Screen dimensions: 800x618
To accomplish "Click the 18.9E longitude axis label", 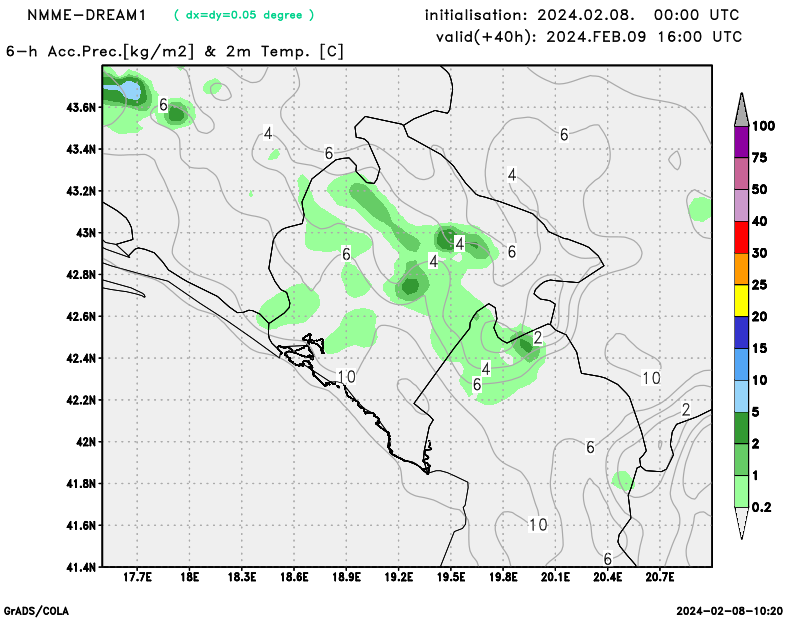I will (346, 577).
